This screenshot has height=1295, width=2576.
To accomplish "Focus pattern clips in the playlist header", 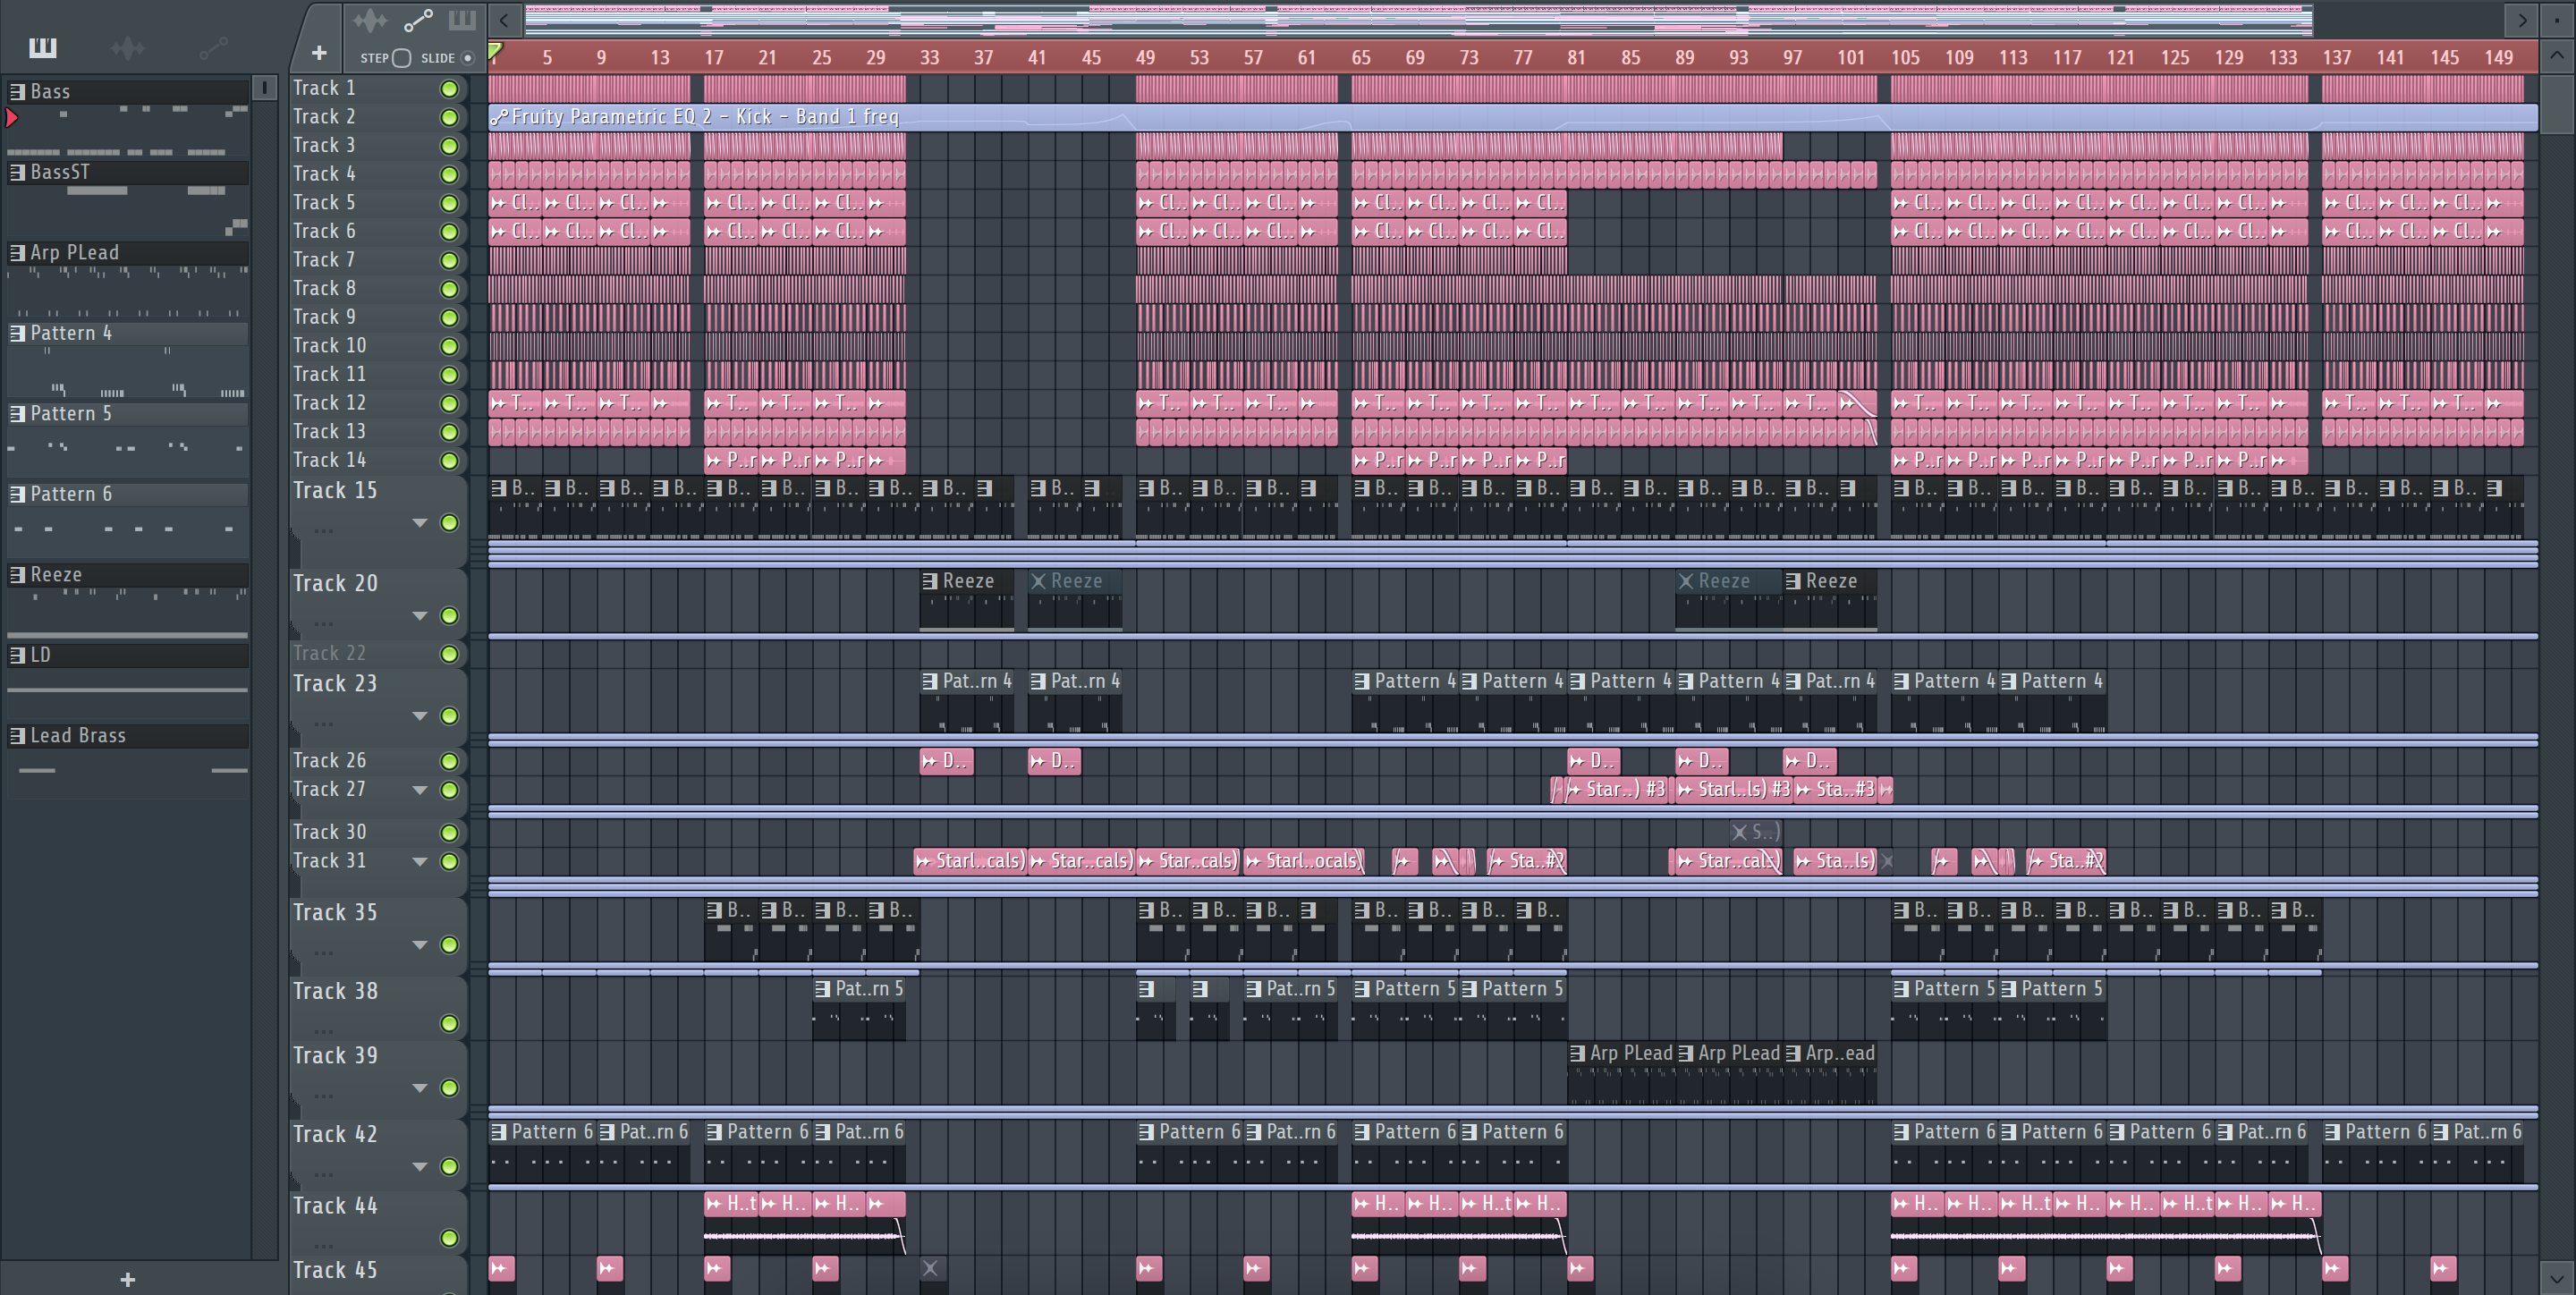I will [462, 20].
